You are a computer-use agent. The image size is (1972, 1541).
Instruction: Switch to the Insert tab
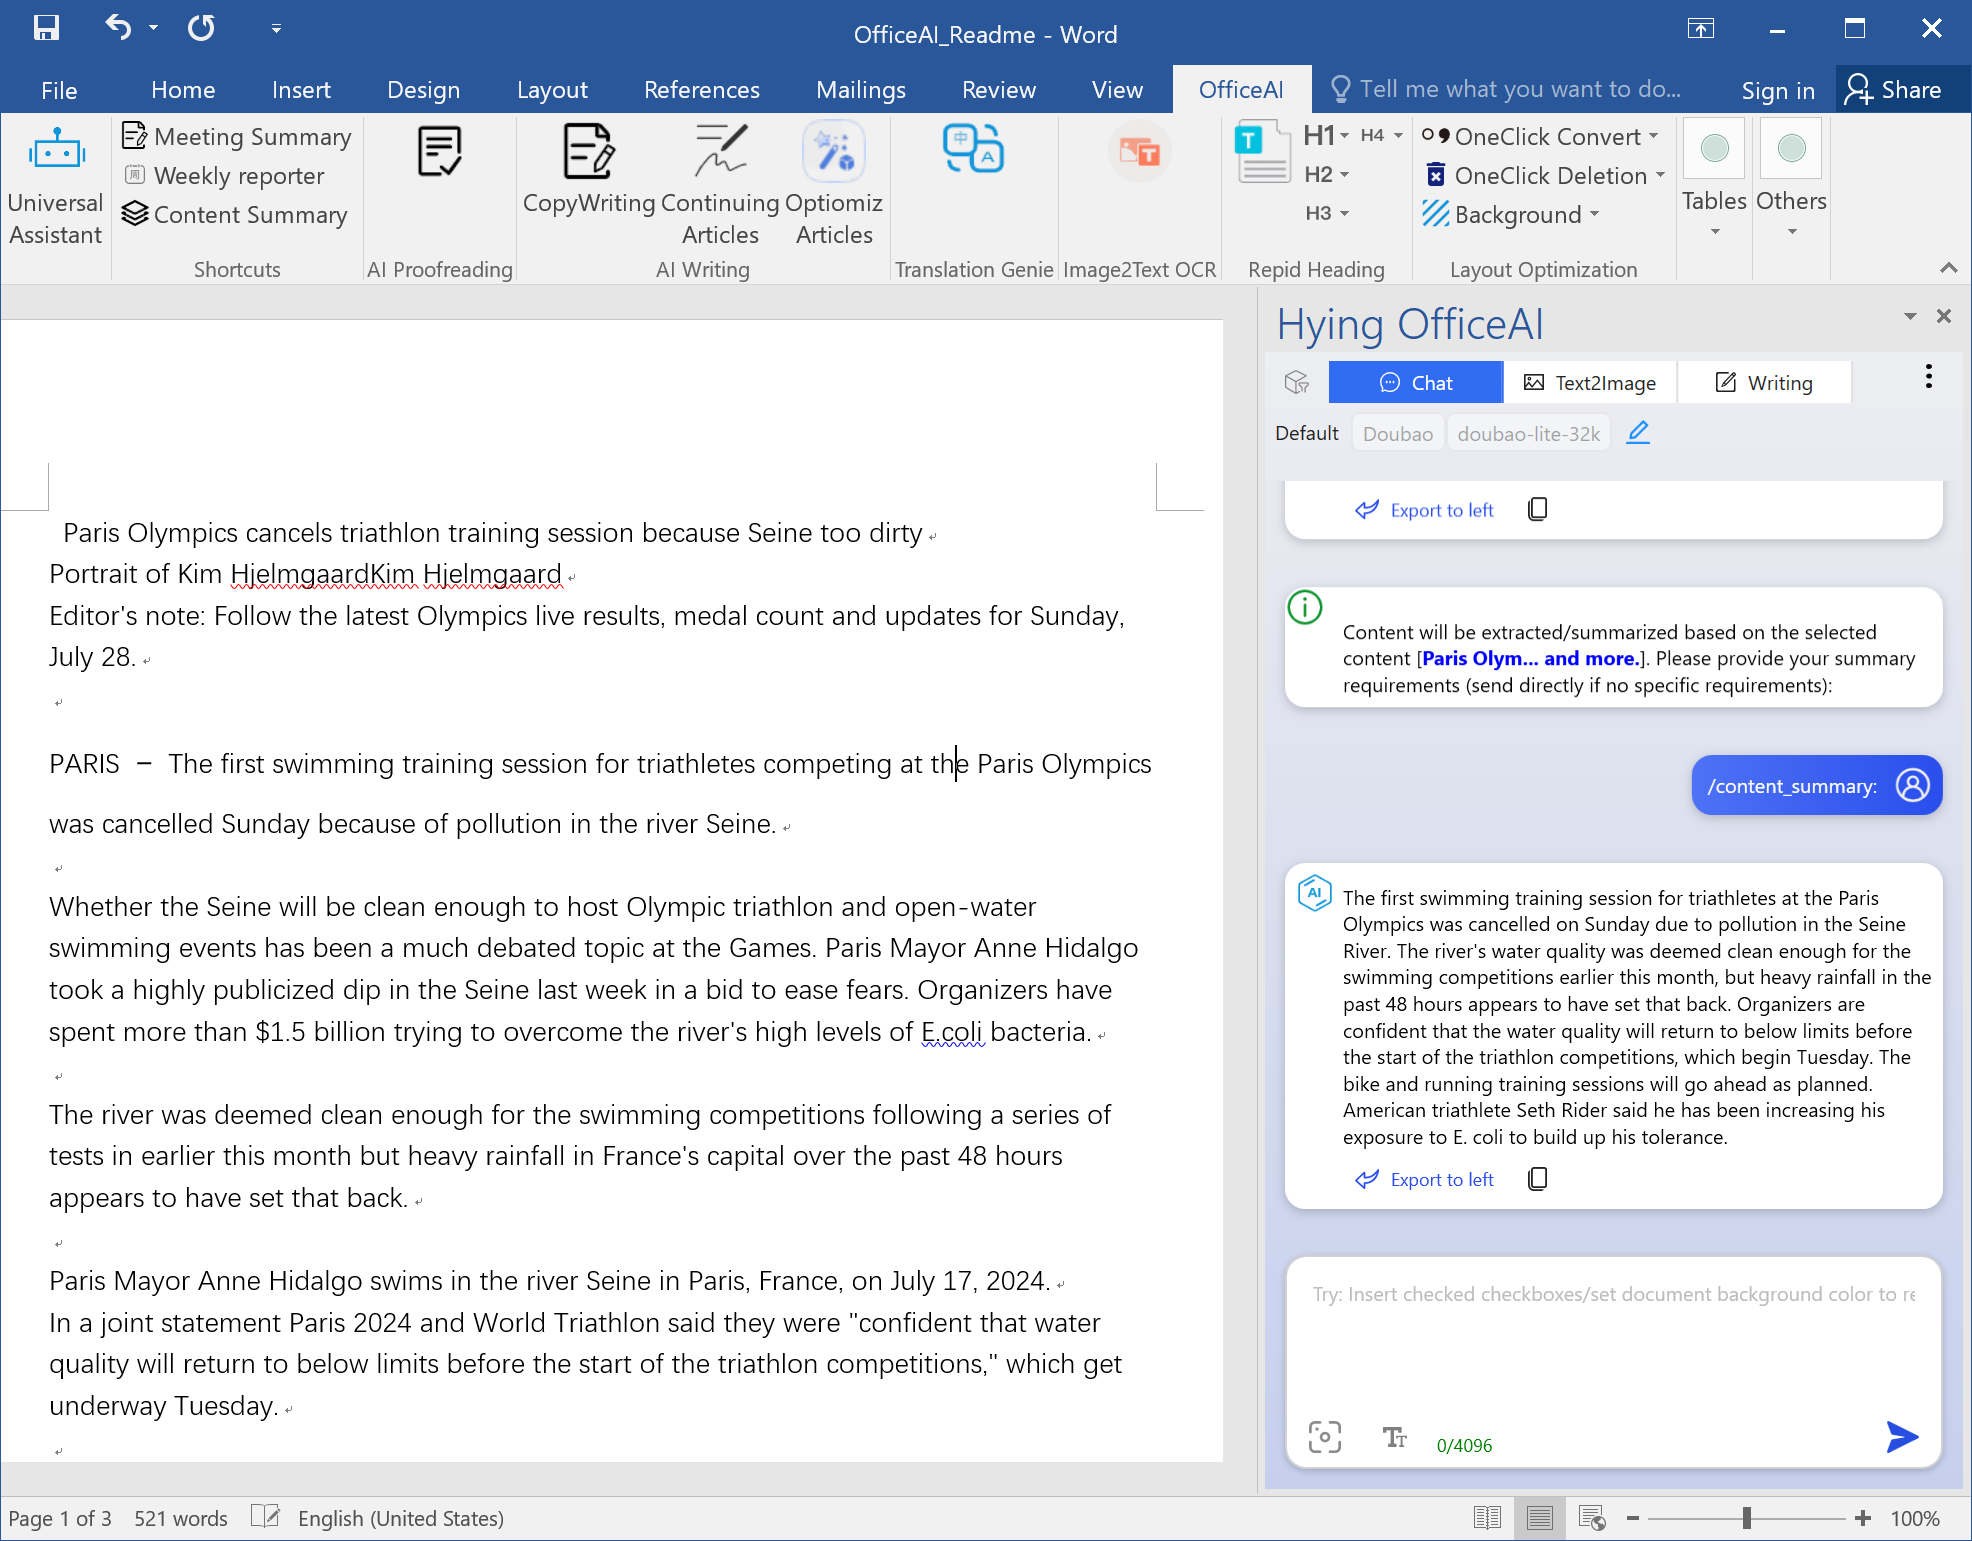[301, 90]
